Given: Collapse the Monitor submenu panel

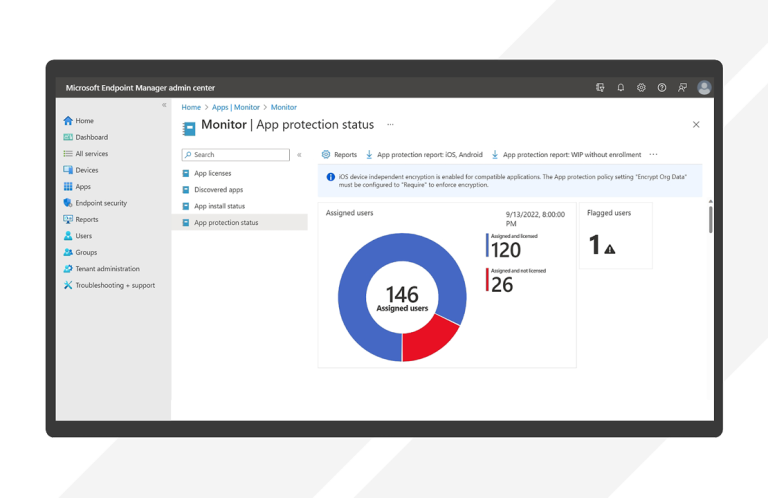Looking at the screenshot, I should (x=299, y=155).
